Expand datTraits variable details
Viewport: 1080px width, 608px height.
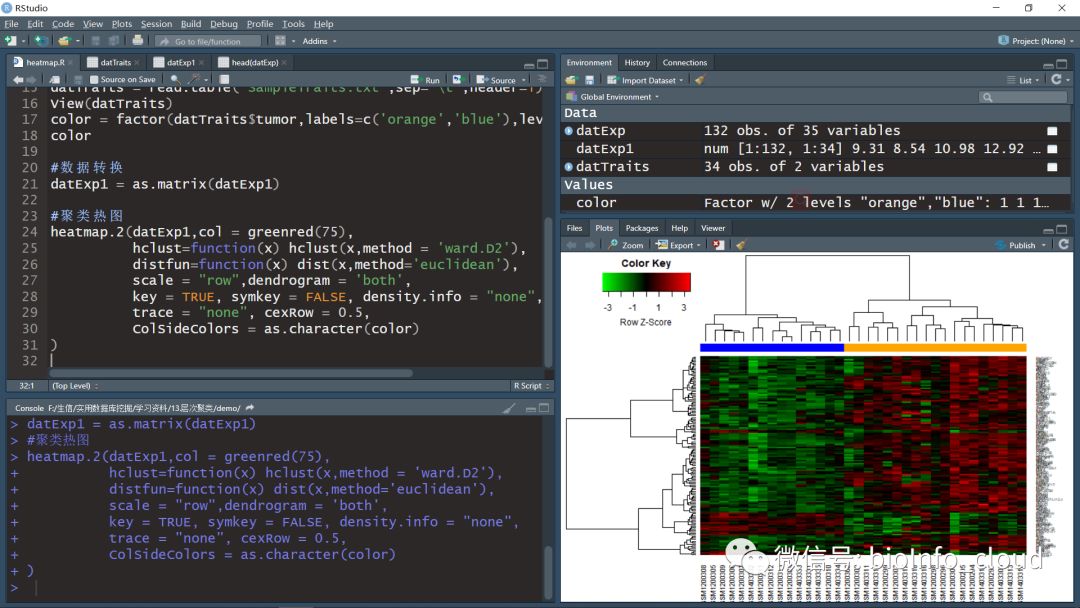coord(569,167)
